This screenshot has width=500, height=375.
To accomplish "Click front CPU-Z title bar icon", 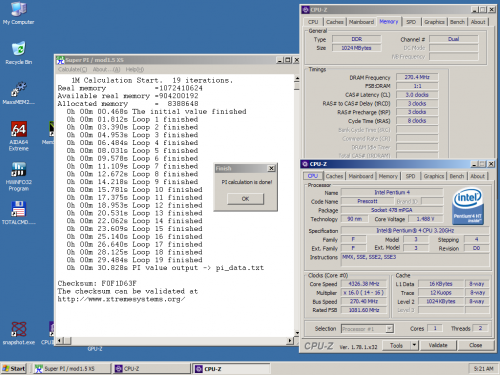I will point(305,164).
